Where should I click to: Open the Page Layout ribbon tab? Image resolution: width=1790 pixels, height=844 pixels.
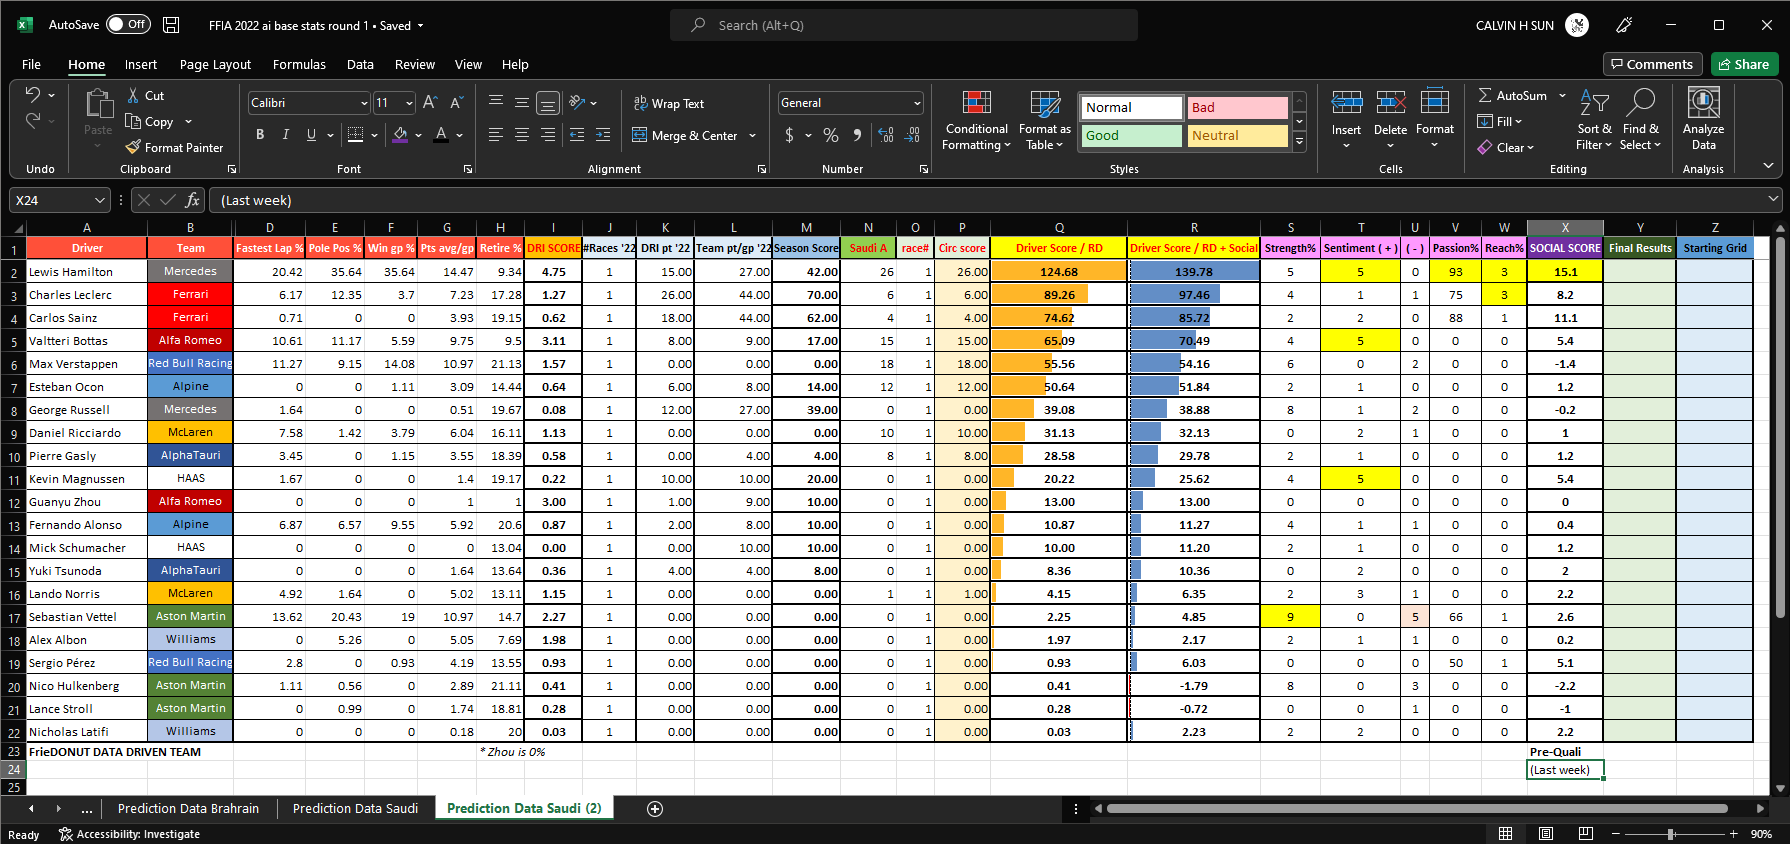pos(215,64)
